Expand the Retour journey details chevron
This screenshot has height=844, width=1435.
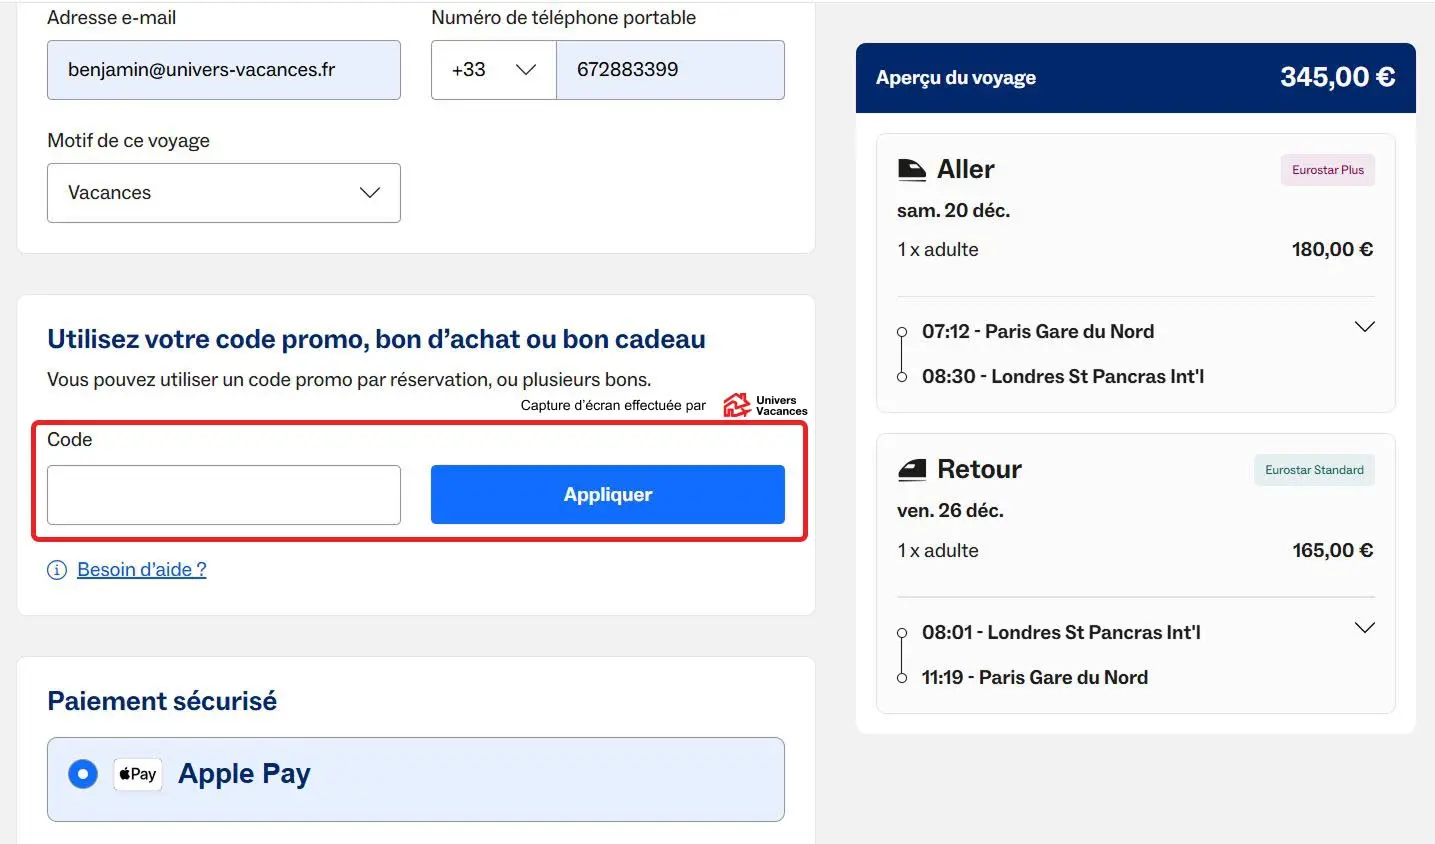click(1364, 628)
